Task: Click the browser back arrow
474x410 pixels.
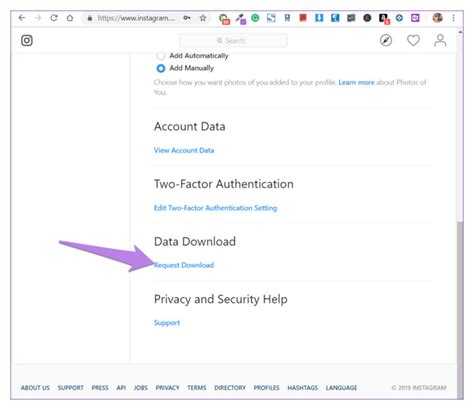Action: click(x=22, y=18)
